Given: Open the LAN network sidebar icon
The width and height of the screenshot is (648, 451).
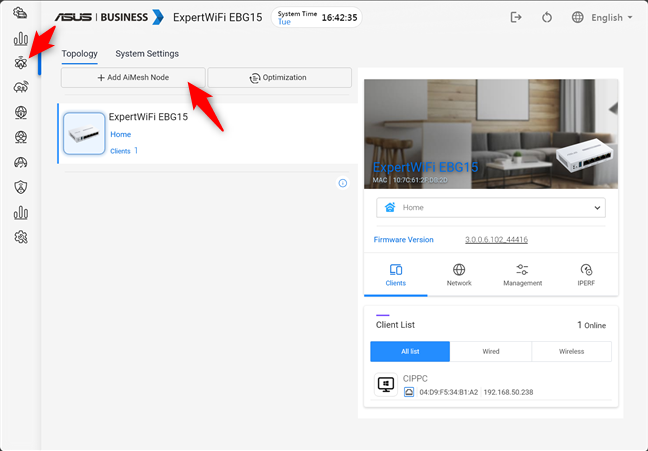Looking at the screenshot, I should 21,137.
